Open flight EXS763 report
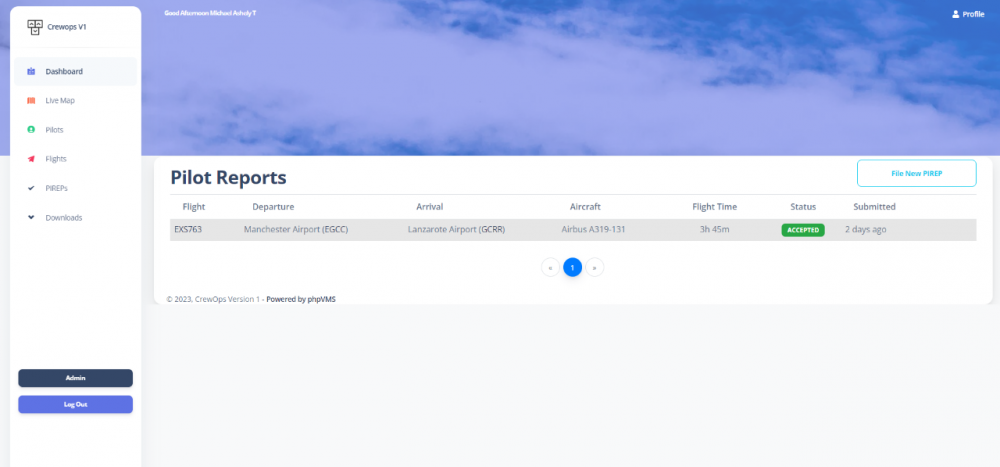 click(187, 230)
